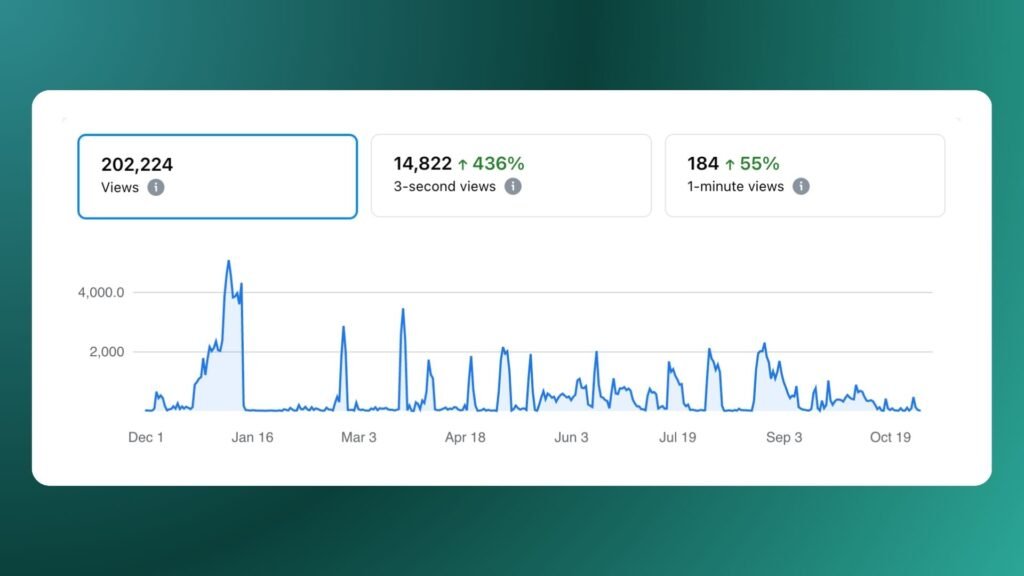The image size is (1024, 576).
Task: Click the Oct 19 date label
Action: coord(890,437)
